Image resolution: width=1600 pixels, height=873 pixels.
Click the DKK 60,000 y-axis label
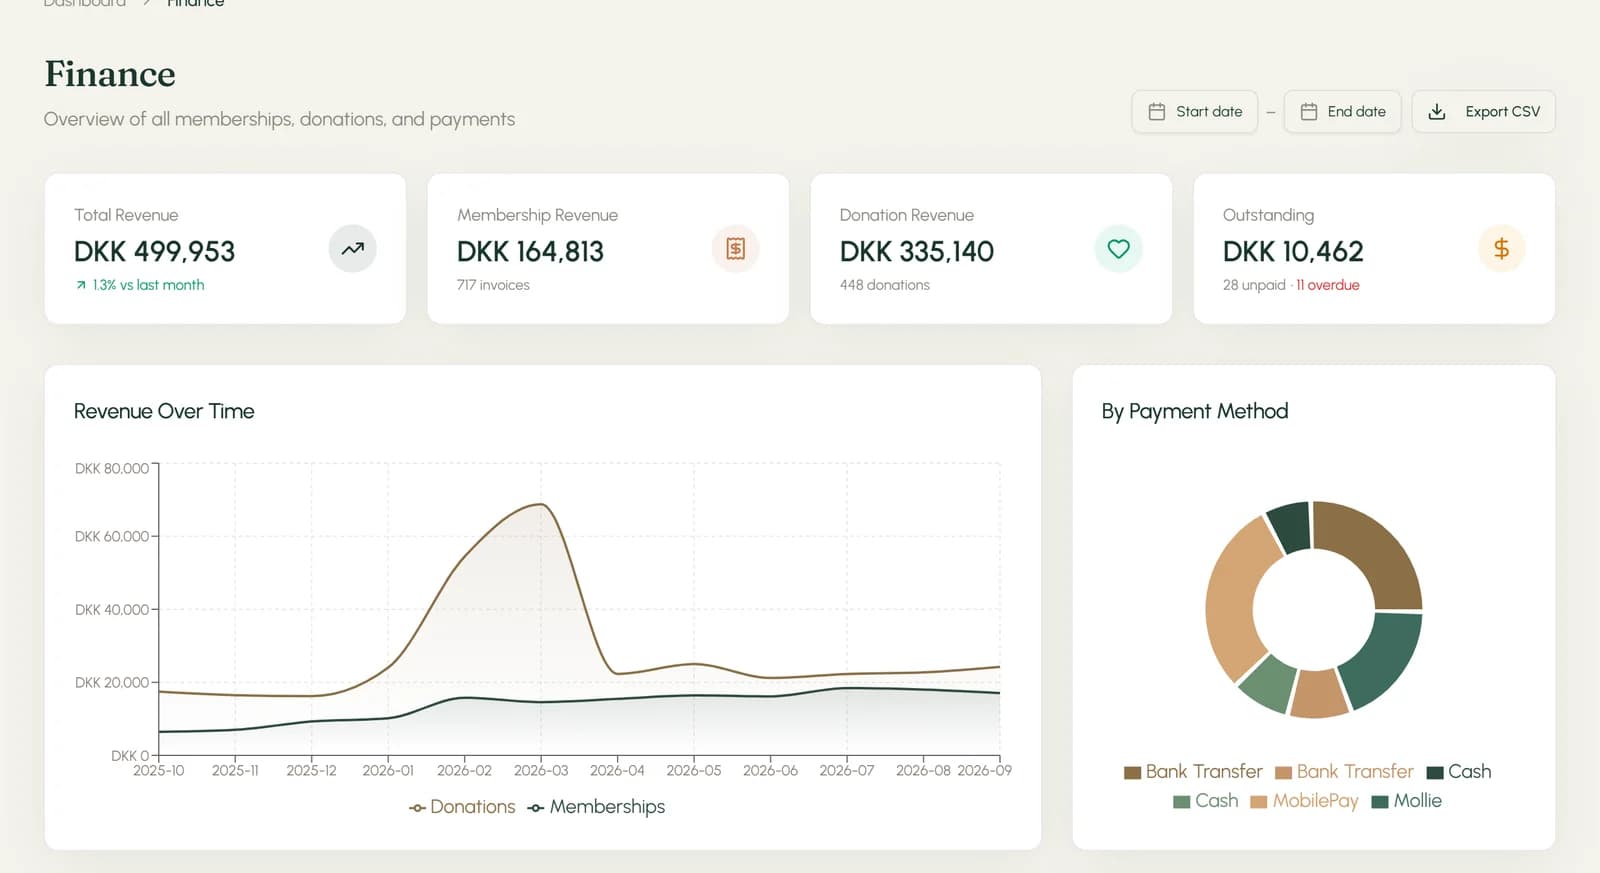[x=112, y=537]
